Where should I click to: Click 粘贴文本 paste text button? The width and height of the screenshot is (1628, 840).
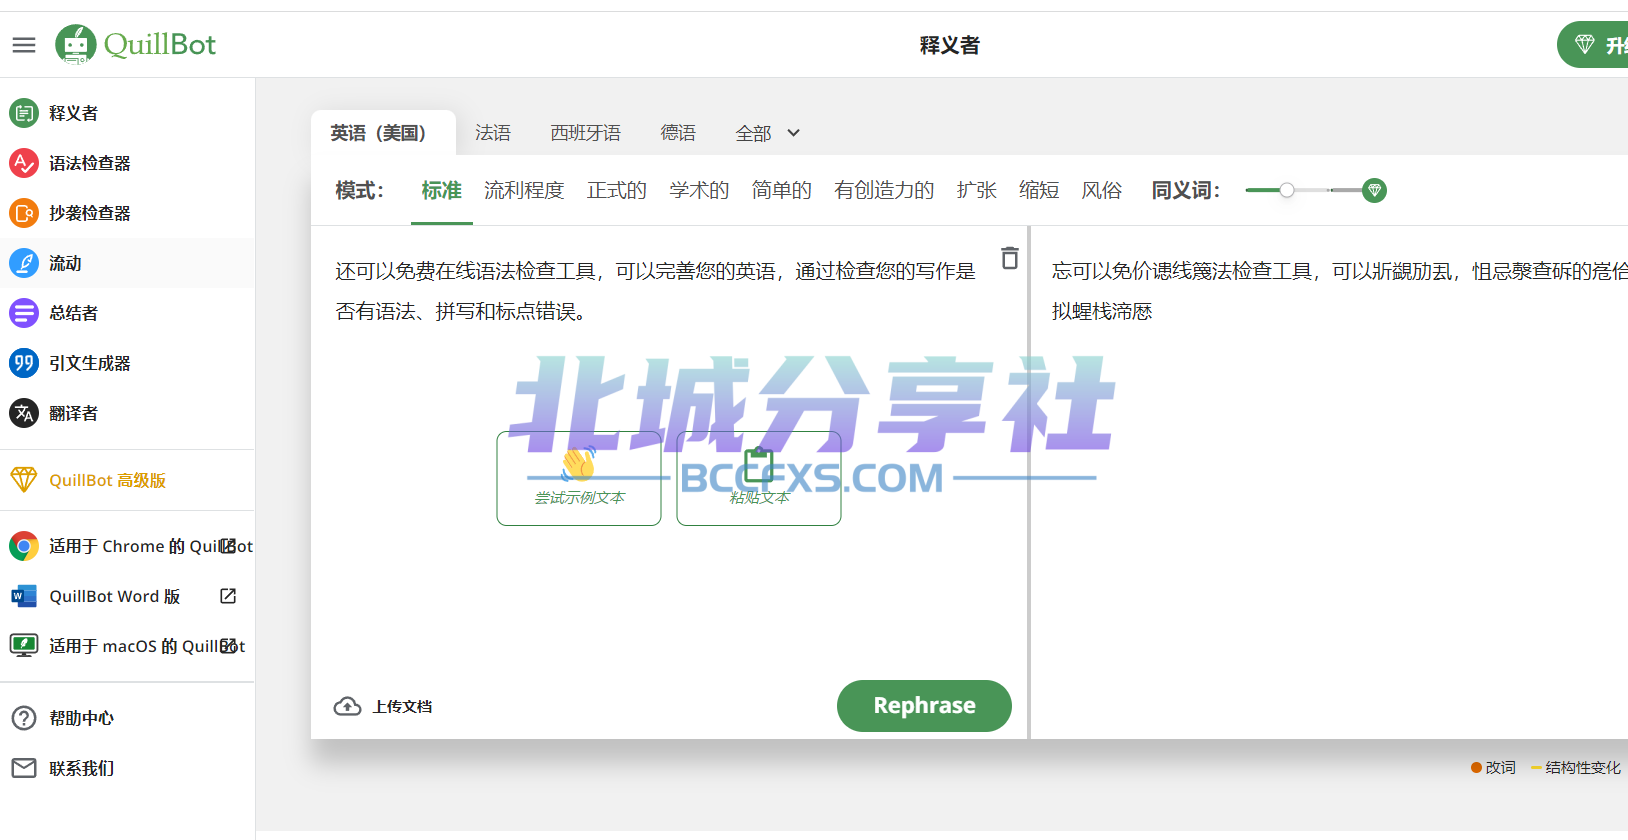[759, 478]
